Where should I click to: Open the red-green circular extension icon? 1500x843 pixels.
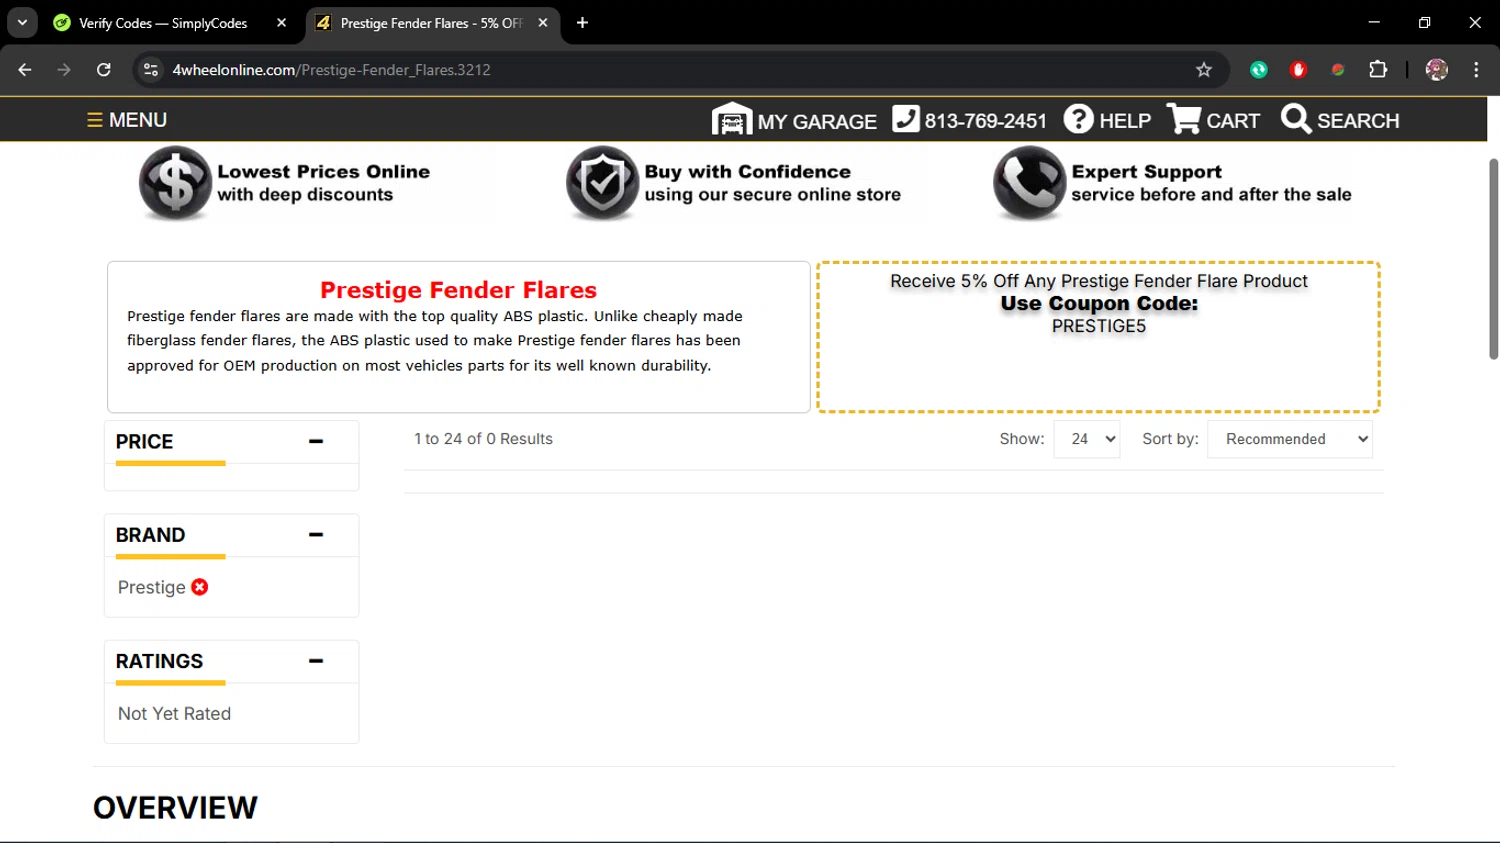pos(1338,70)
